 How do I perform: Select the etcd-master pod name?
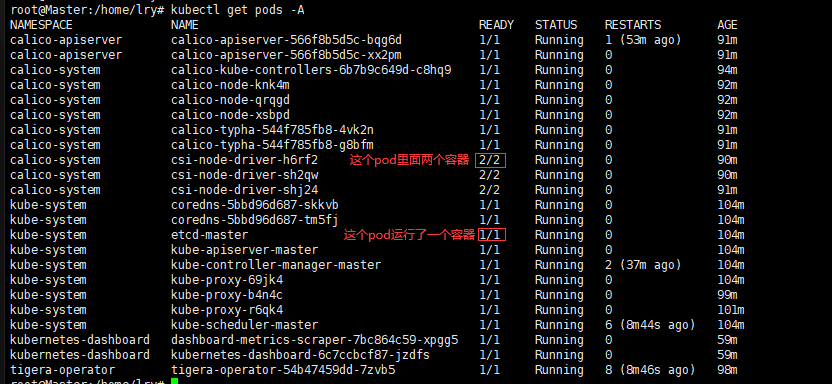(210, 234)
